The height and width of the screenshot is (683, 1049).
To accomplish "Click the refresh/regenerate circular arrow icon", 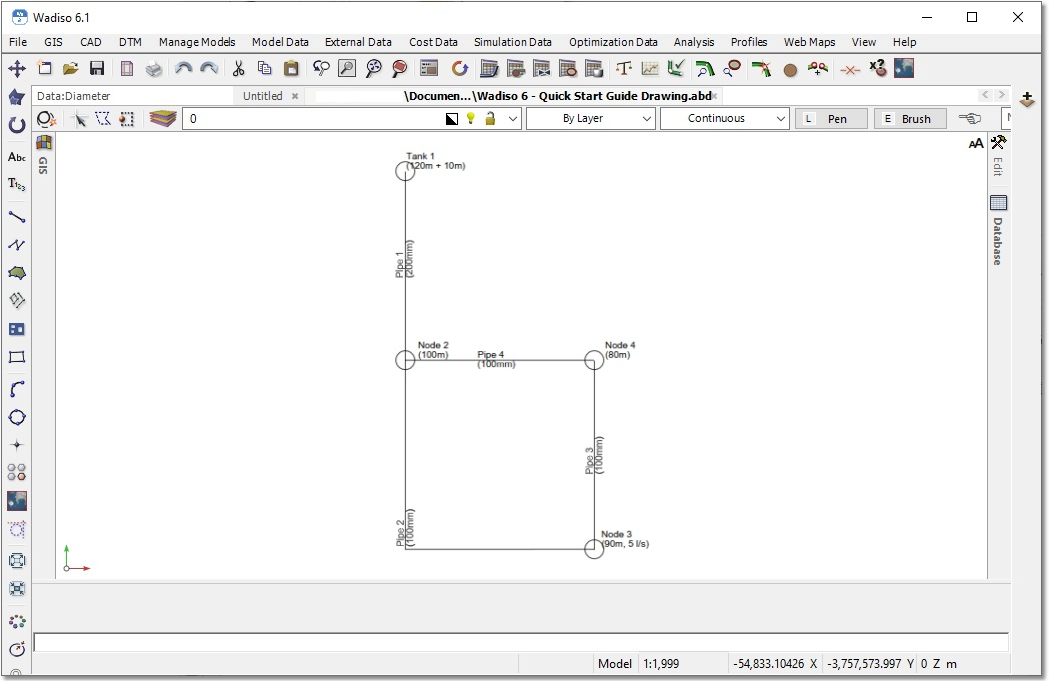I will [460, 68].
